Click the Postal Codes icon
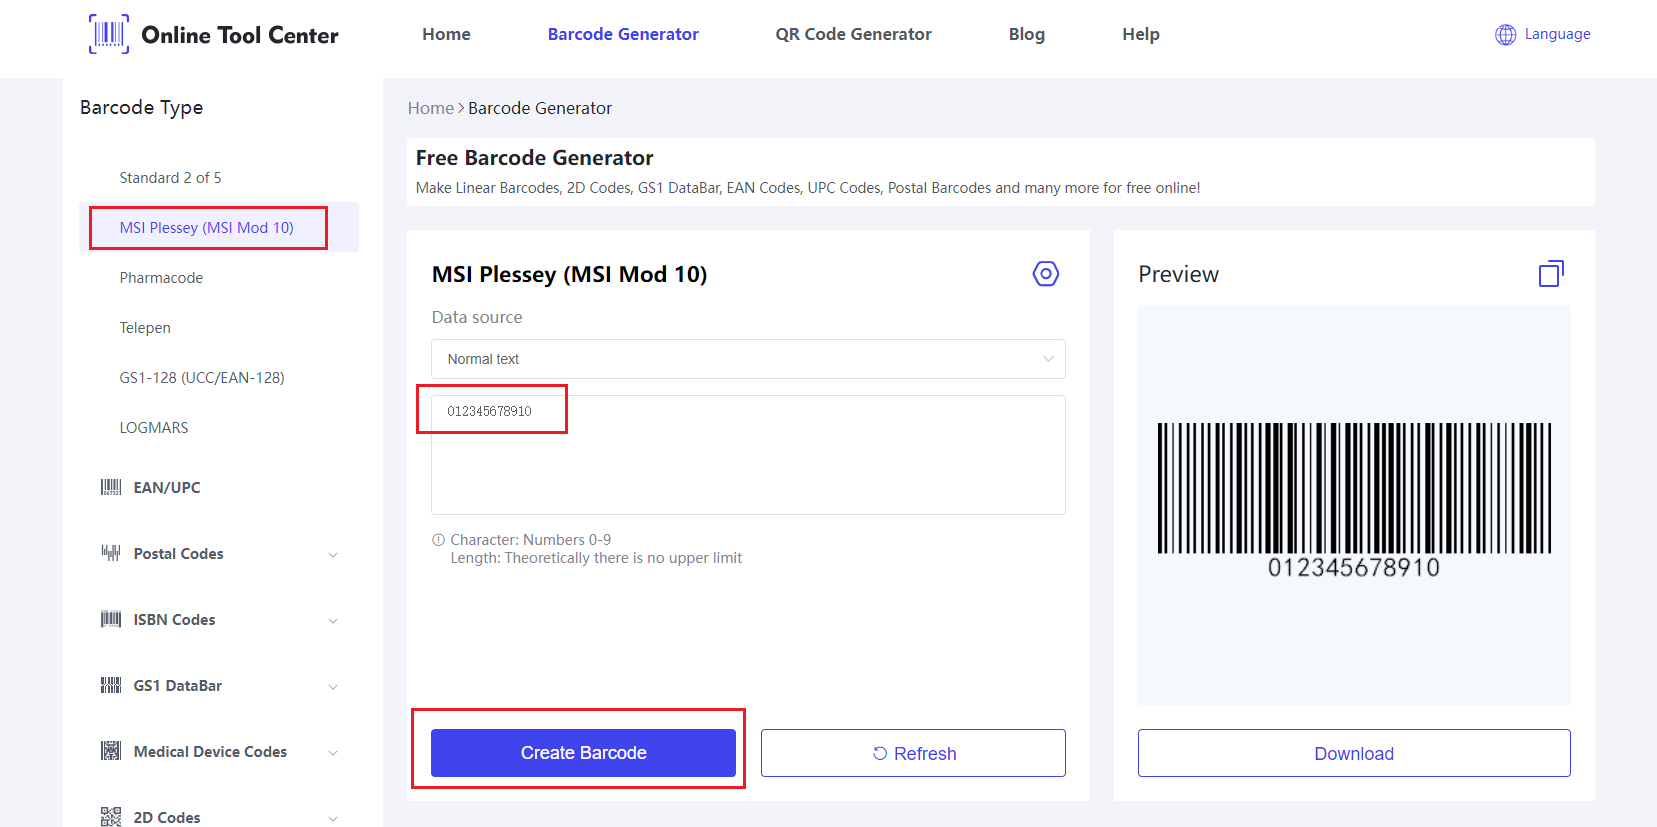 (111, 553)
